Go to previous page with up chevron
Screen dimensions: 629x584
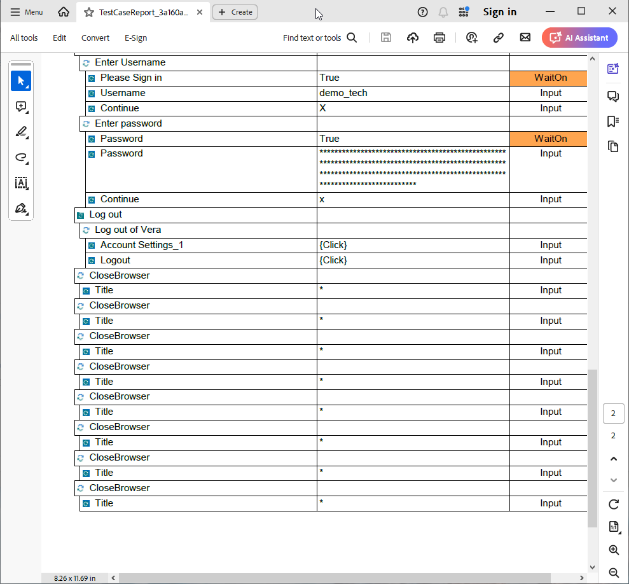click(x=613, y=458)
